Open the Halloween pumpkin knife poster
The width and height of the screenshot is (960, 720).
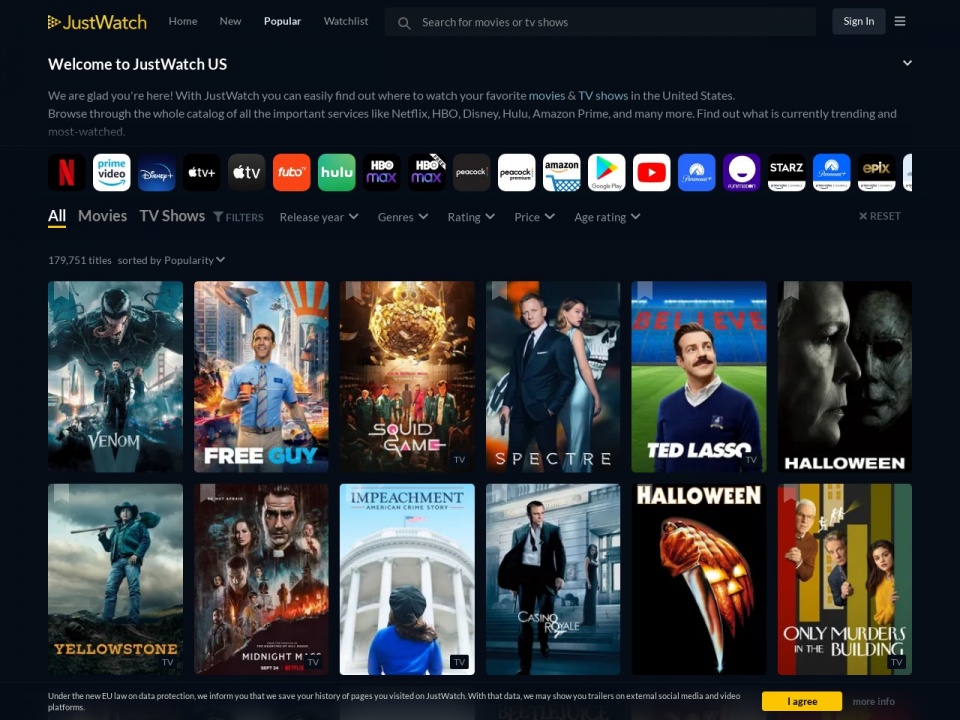(699, 580)
